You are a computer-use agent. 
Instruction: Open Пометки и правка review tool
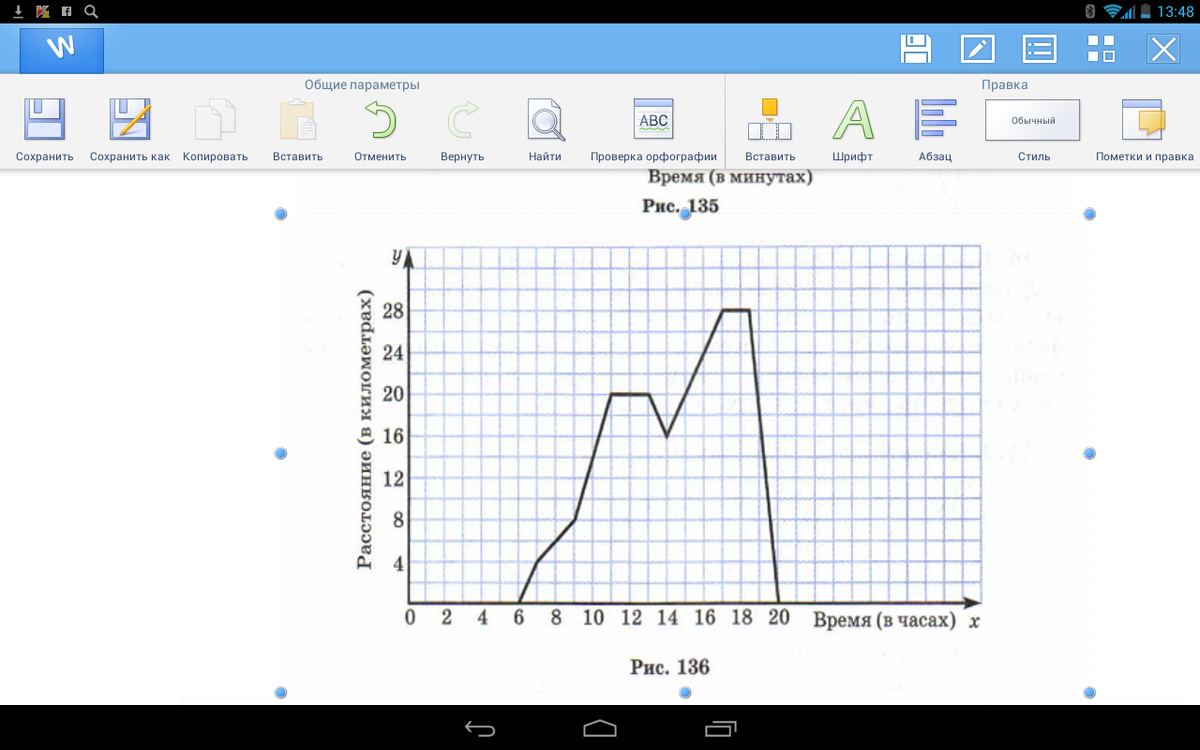(x=1144, y=120)
